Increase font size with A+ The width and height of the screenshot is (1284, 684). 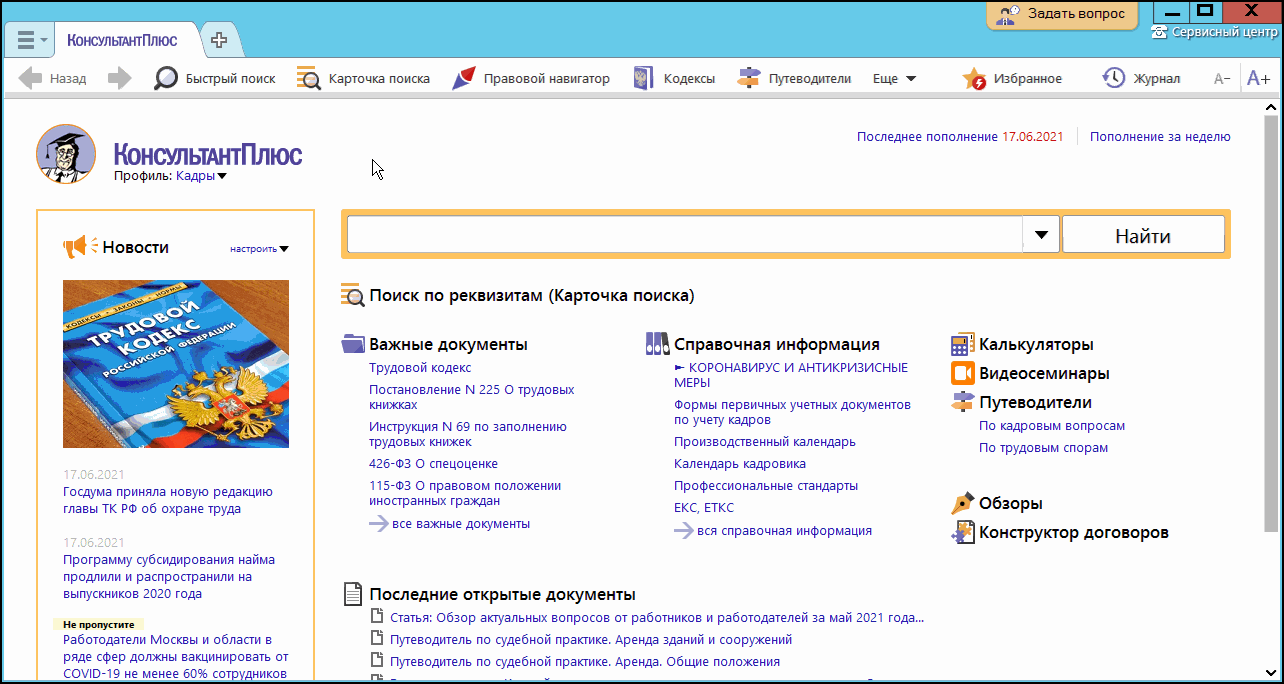[1258, 78]
